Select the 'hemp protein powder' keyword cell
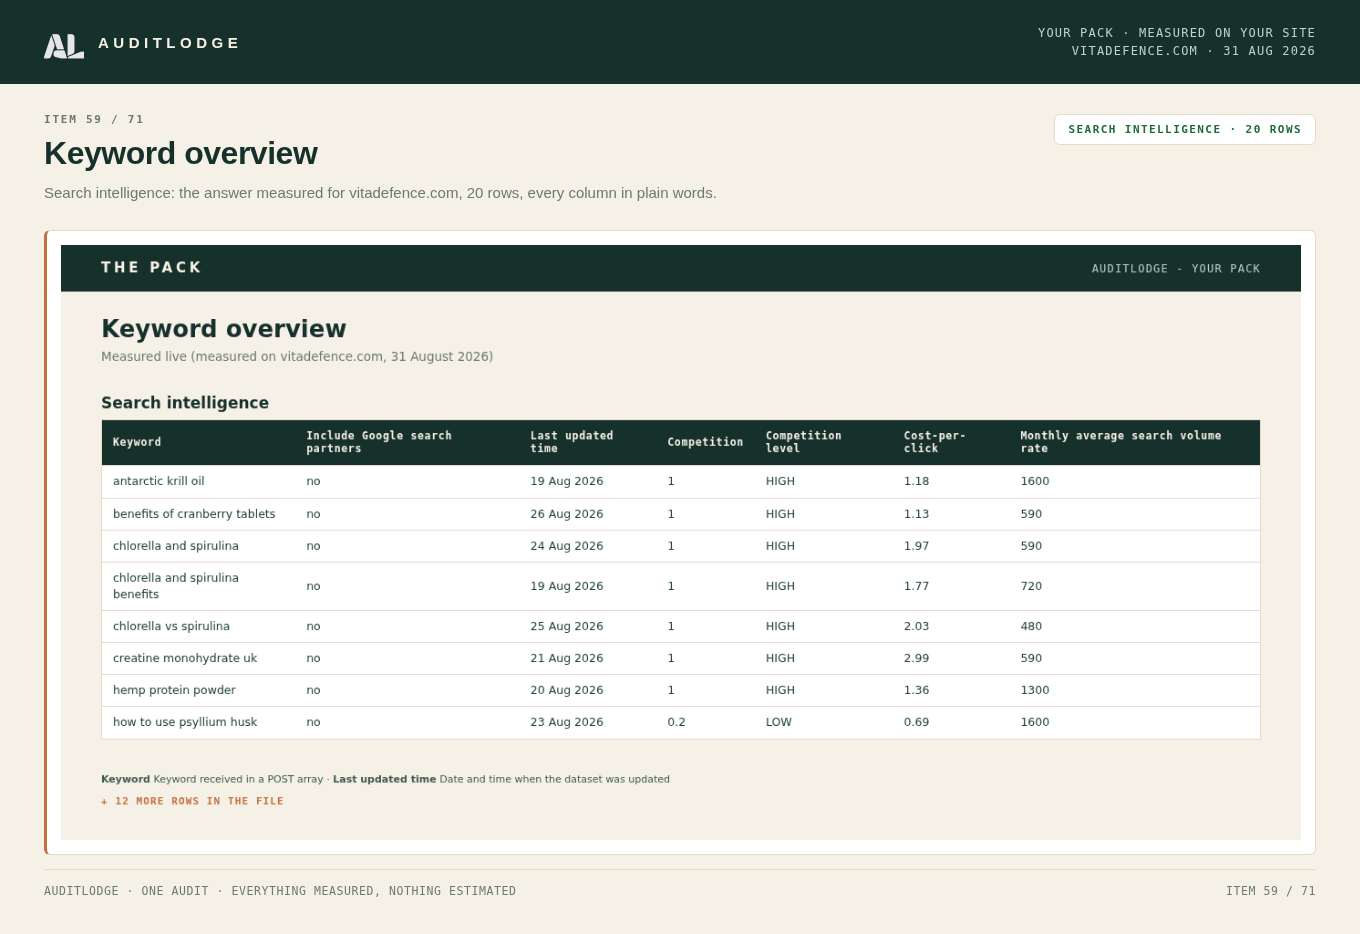Image resolution: width=1360 pixels, height=934 pixels. (174, 690)
